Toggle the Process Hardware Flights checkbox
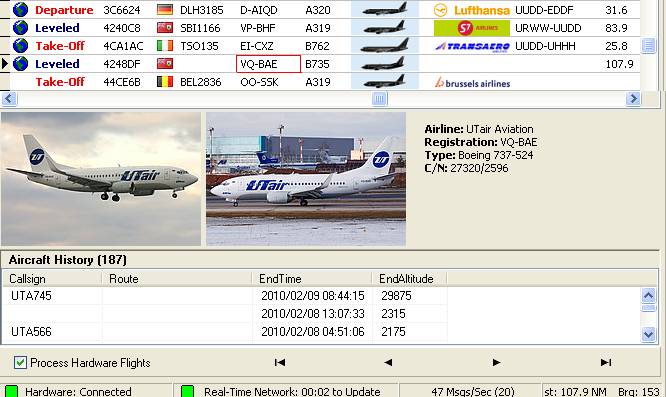 (20, 363)
